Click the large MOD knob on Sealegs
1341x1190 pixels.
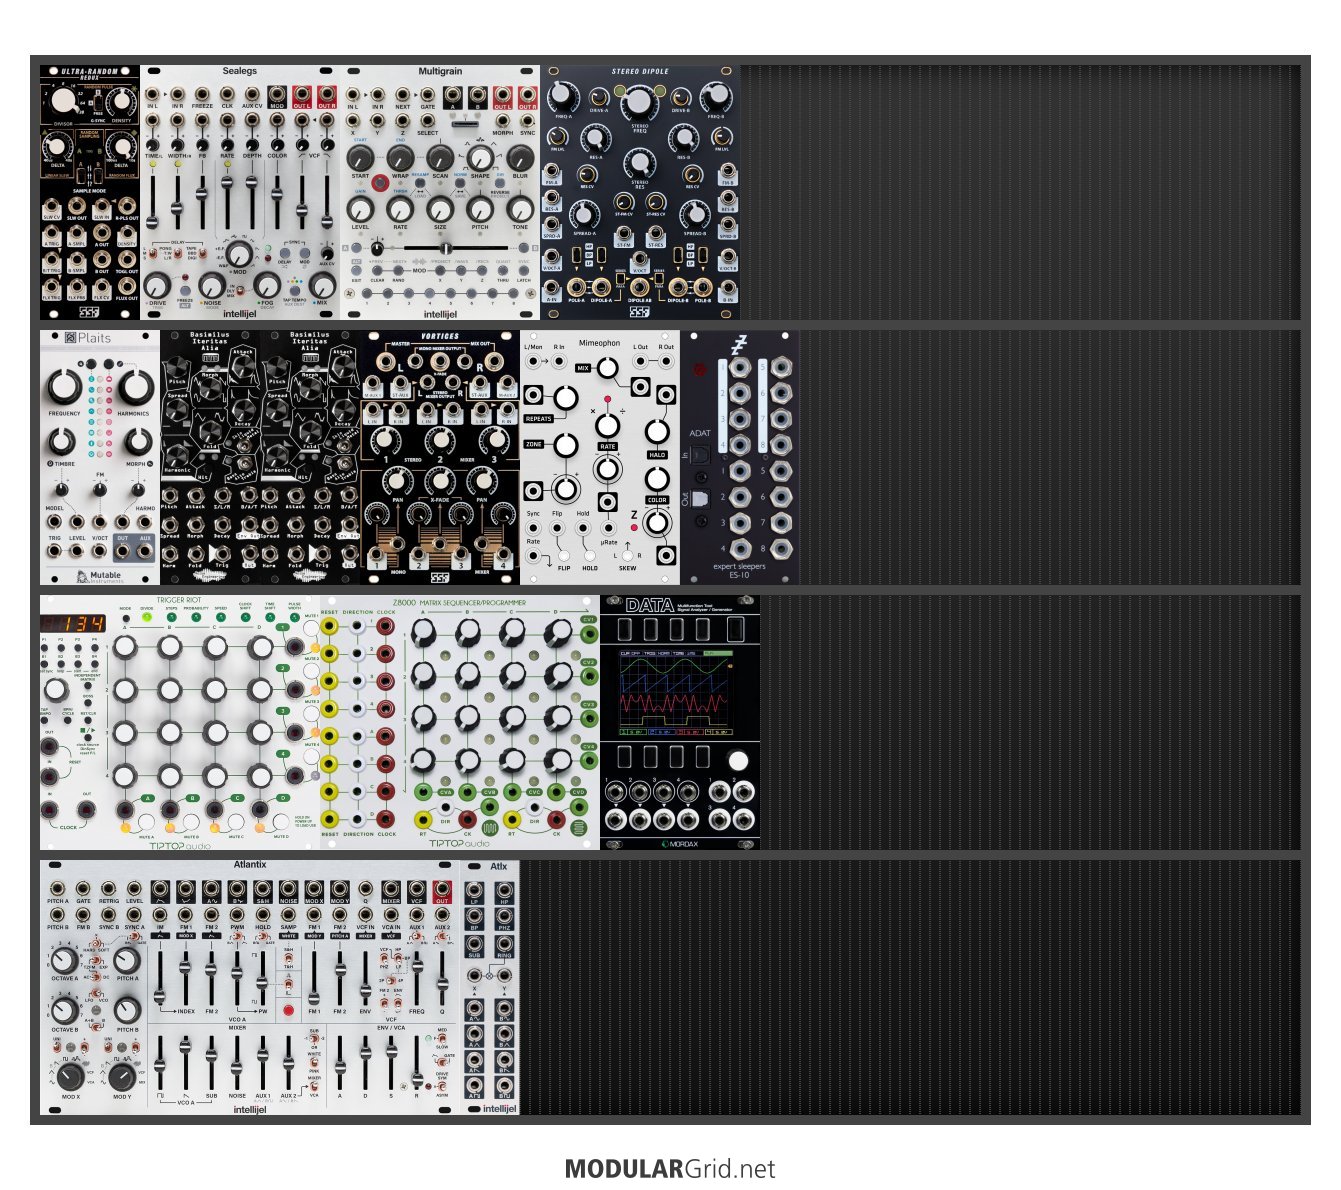(x=239, y=253)
